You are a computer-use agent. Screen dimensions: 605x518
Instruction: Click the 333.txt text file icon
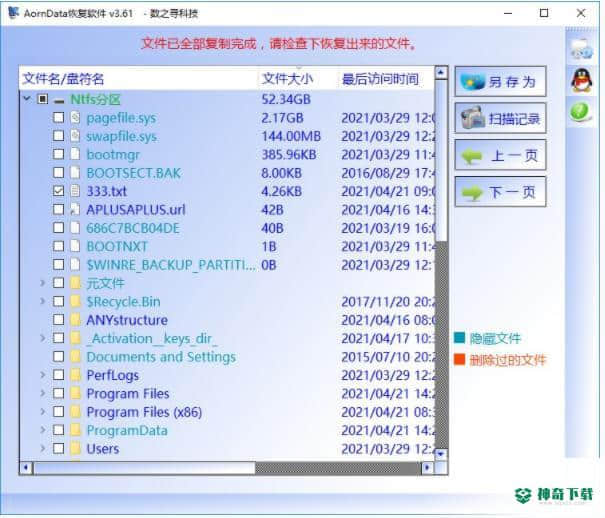click(x=75, y=191)
